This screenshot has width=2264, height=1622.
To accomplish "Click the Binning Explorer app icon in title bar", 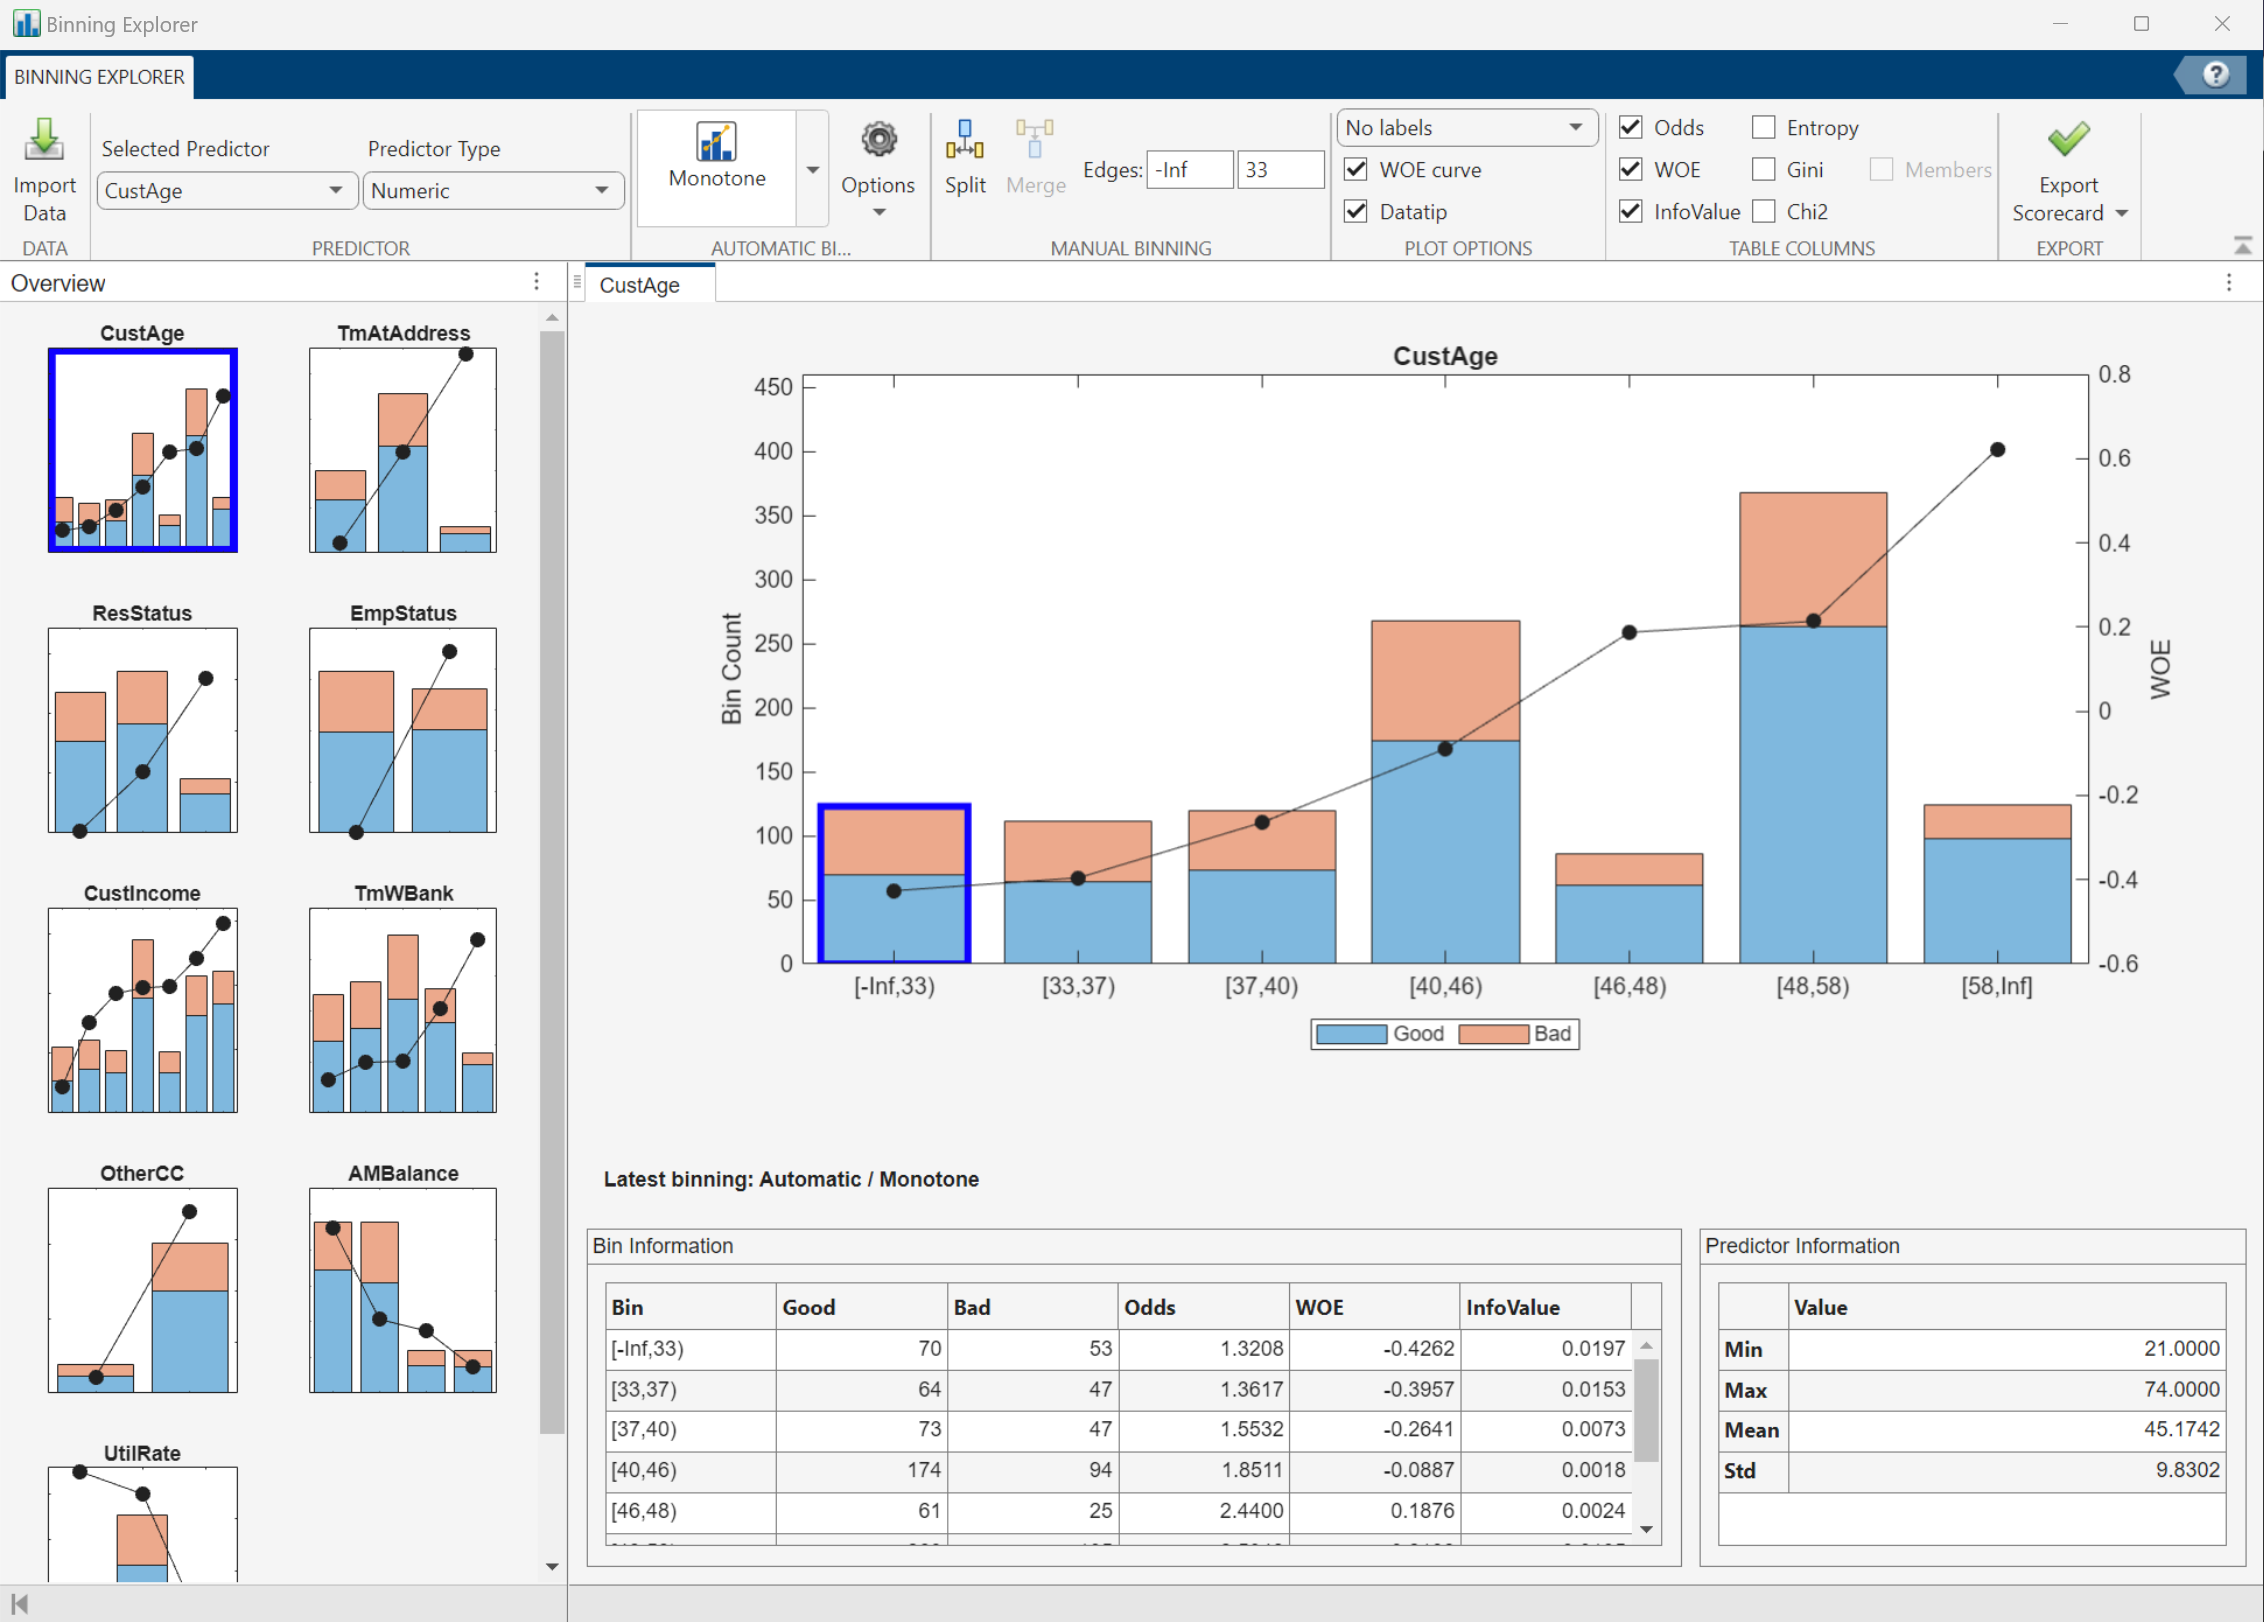I will (26, 23).
